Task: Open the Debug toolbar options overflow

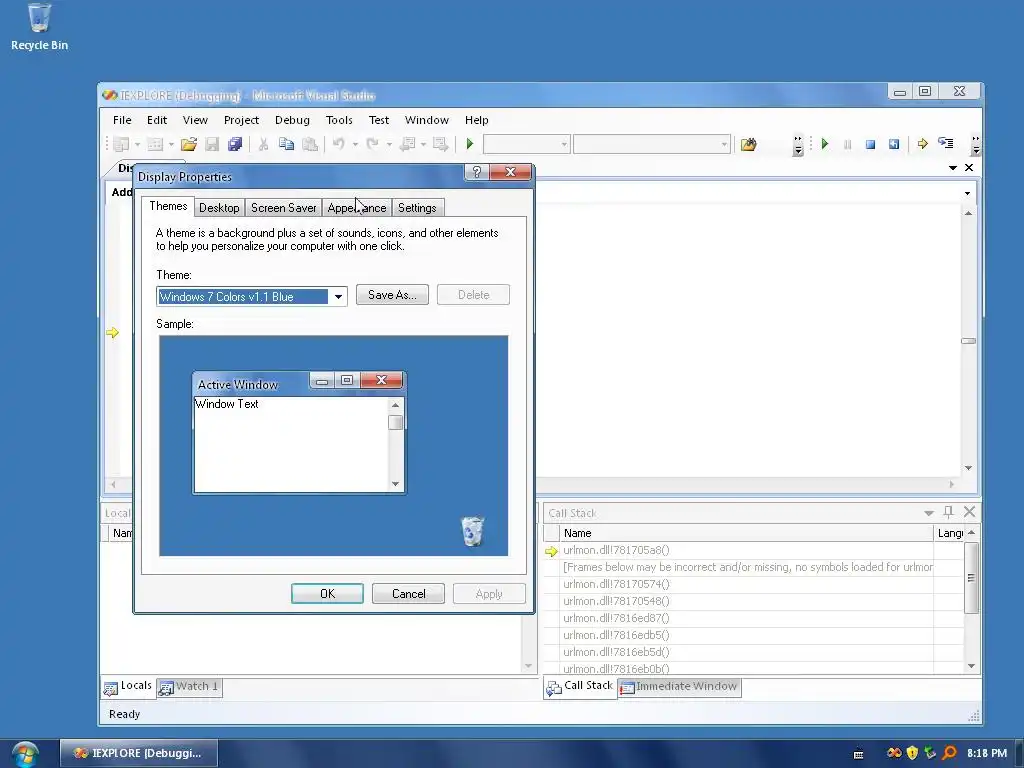Action: pos(975,145)
